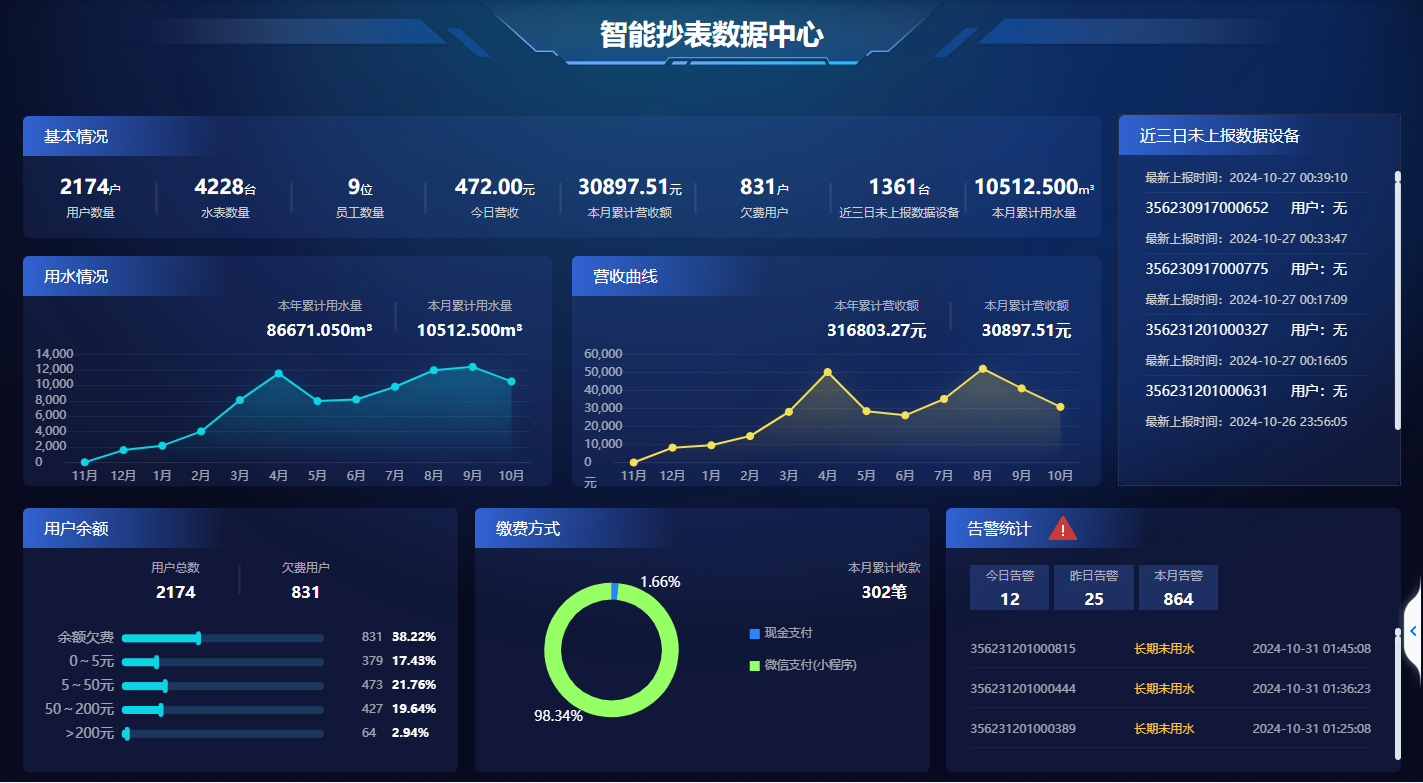Viewport: 1423px width, 783px height.
Task: Click the blue 现金支付 legend square
Action: tap(754, 634)
